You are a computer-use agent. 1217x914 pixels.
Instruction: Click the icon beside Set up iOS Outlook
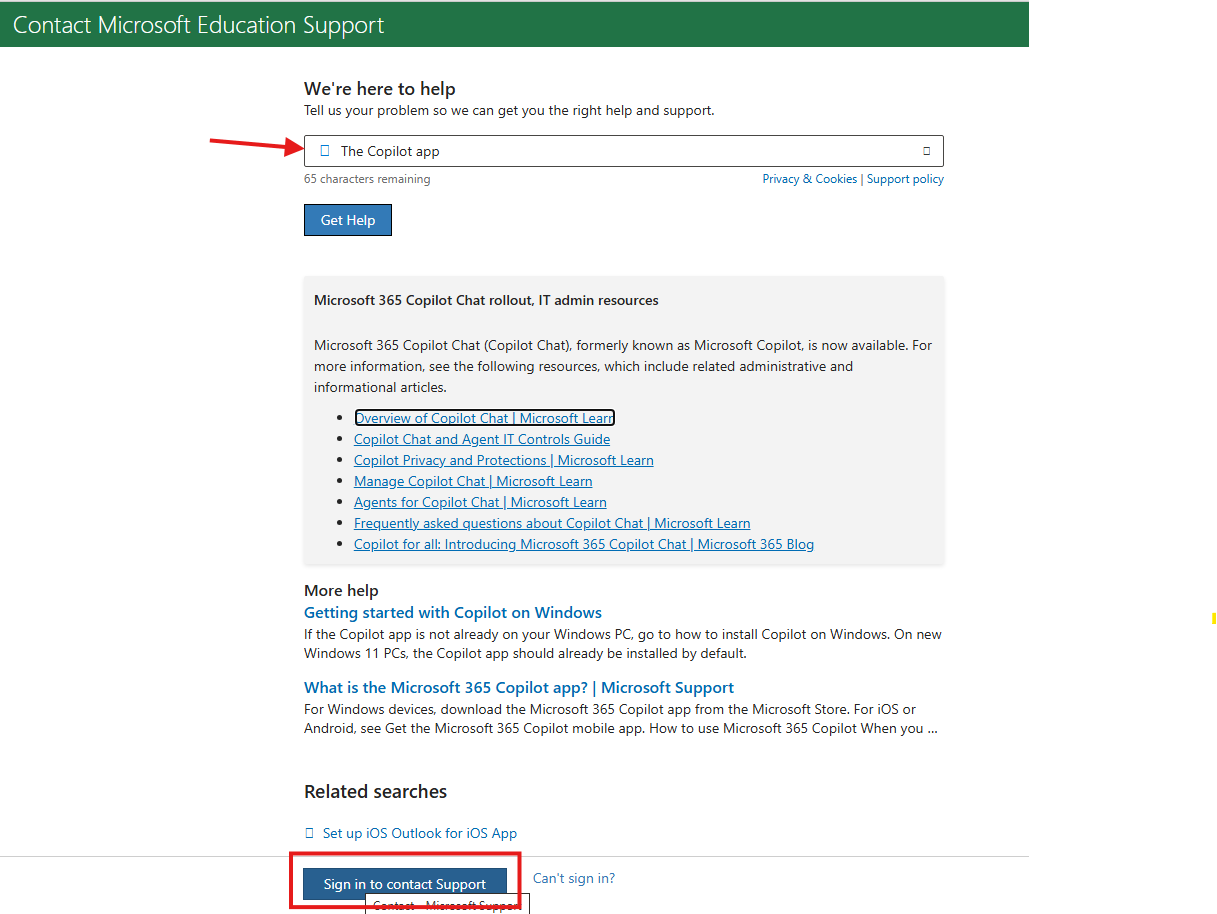point(309,833)
